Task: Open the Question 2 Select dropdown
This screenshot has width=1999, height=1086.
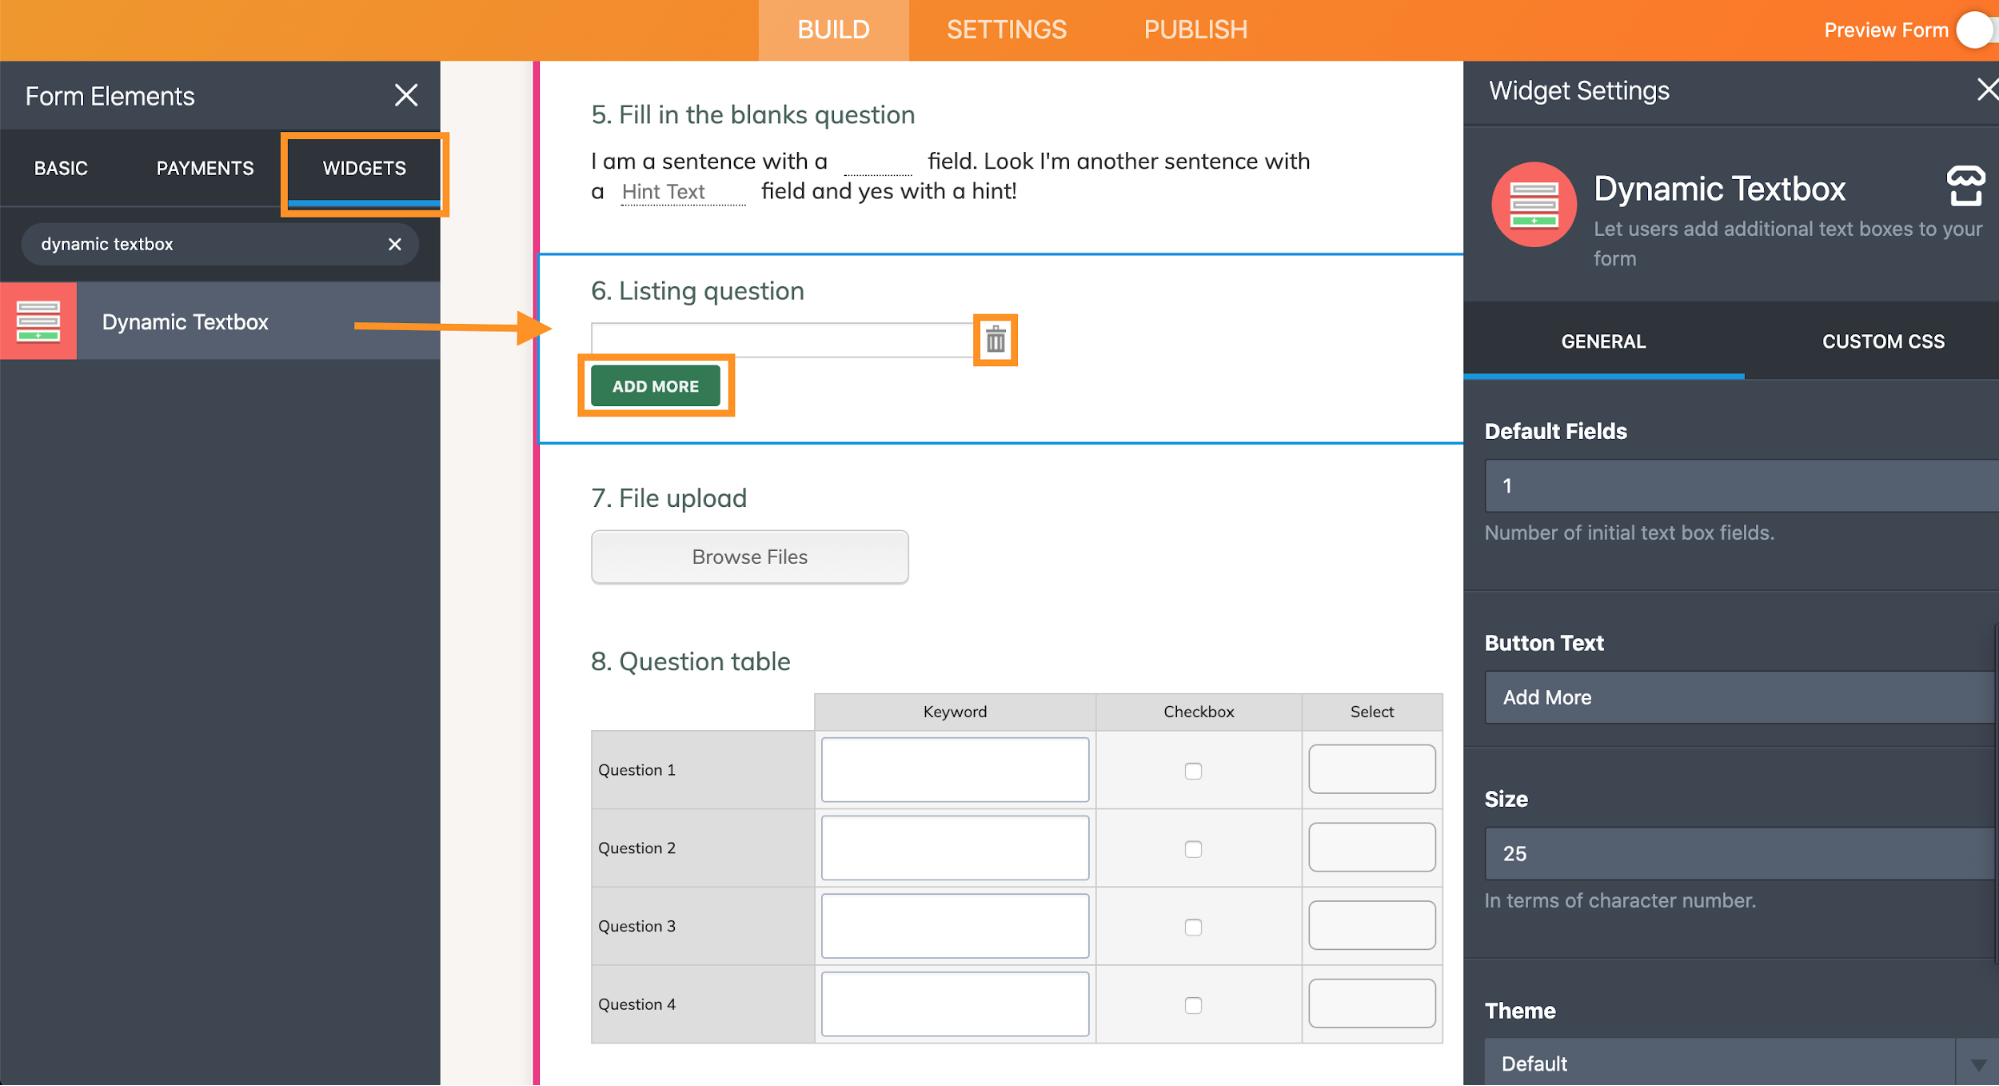Action: (1371, 847)
